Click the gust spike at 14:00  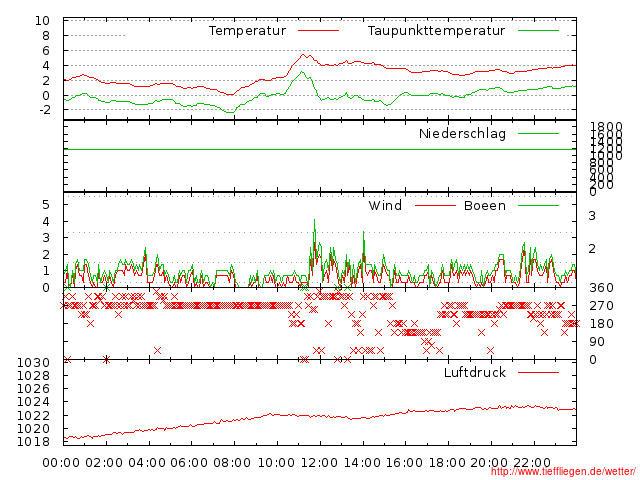(x=364, y=233)
